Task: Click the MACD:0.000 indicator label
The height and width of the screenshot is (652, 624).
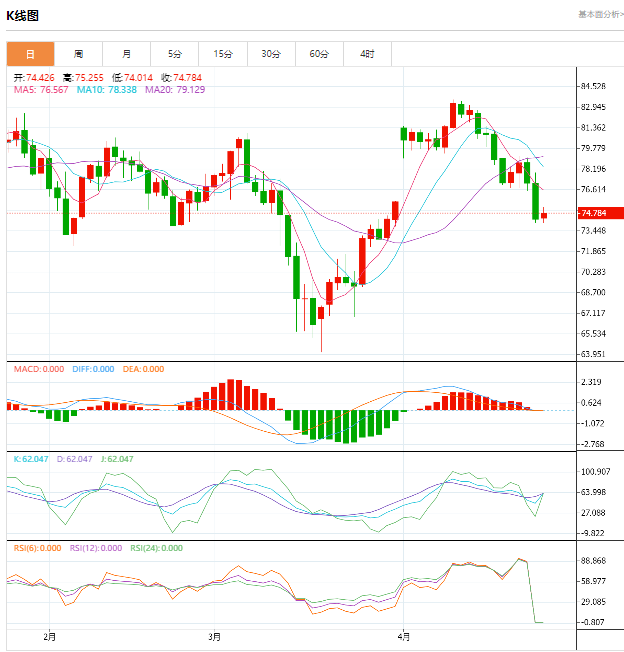Action: pos(39,369)
